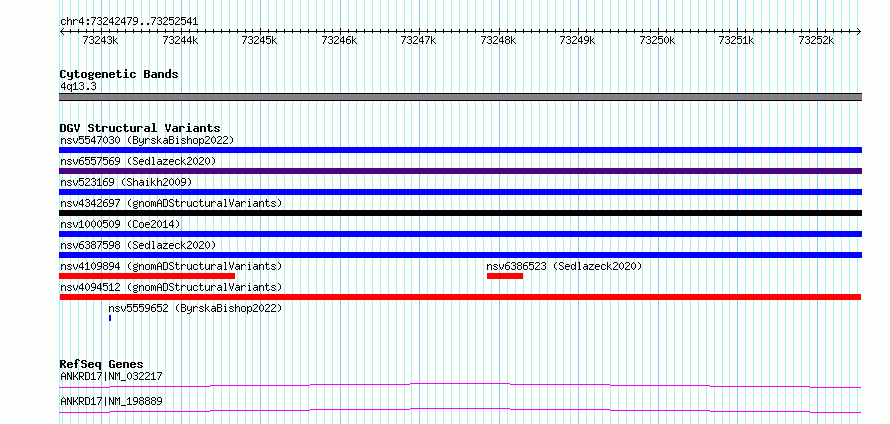Open variant label nsv1000509 (Coe2014)
The height and width of the screenshot is (424, 890).
click(120, 224)
